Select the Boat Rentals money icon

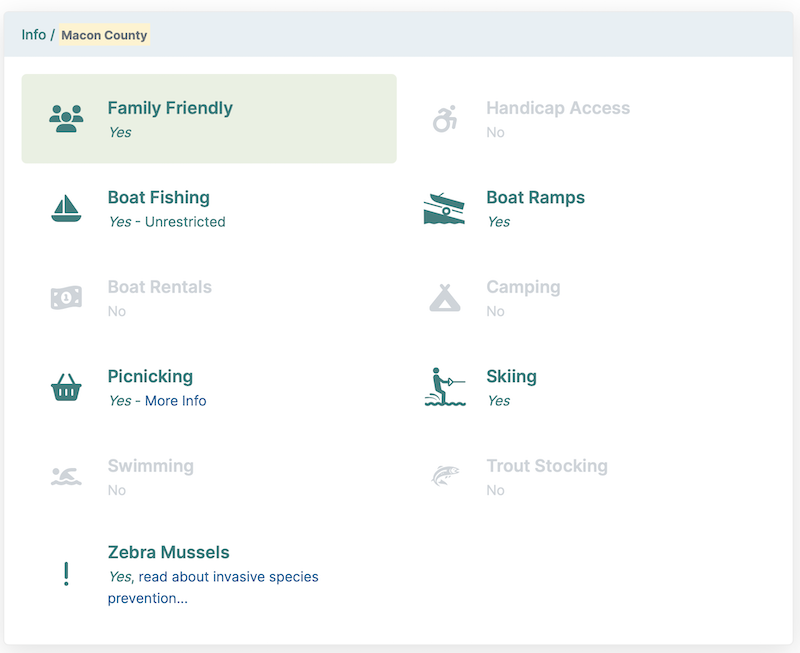pos(66,295)
